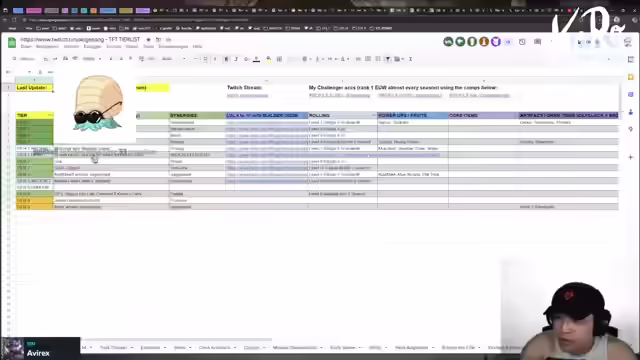Open the Contacts side panel icon
Screen dimensions: 640x360
pyautogui.click(x=631, y=112)
